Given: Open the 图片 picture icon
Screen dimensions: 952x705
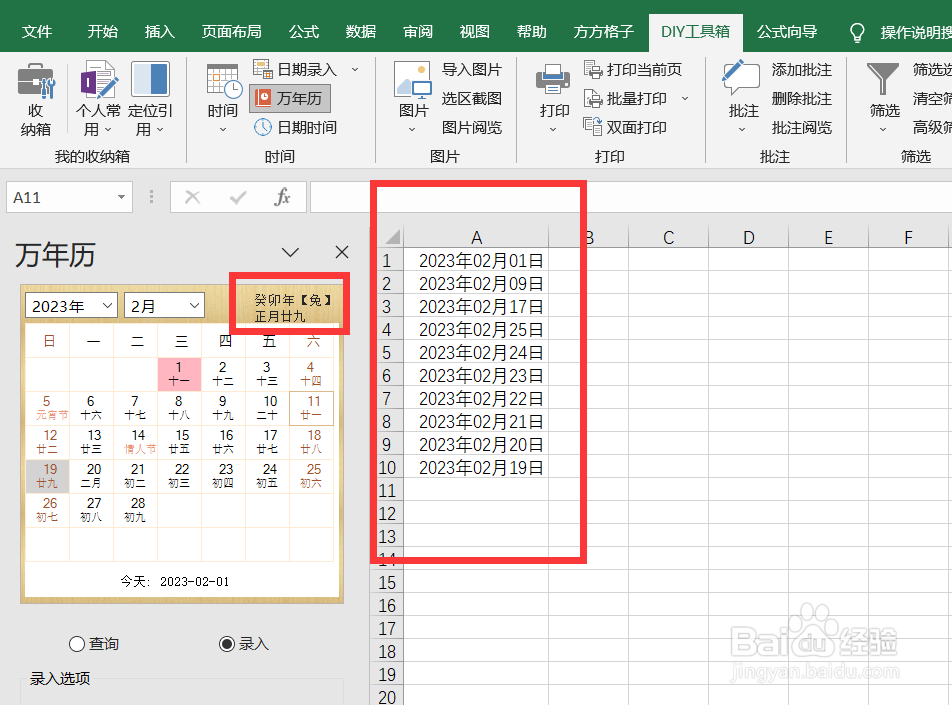Looking at the screenshot, I should tap(413, 80).
